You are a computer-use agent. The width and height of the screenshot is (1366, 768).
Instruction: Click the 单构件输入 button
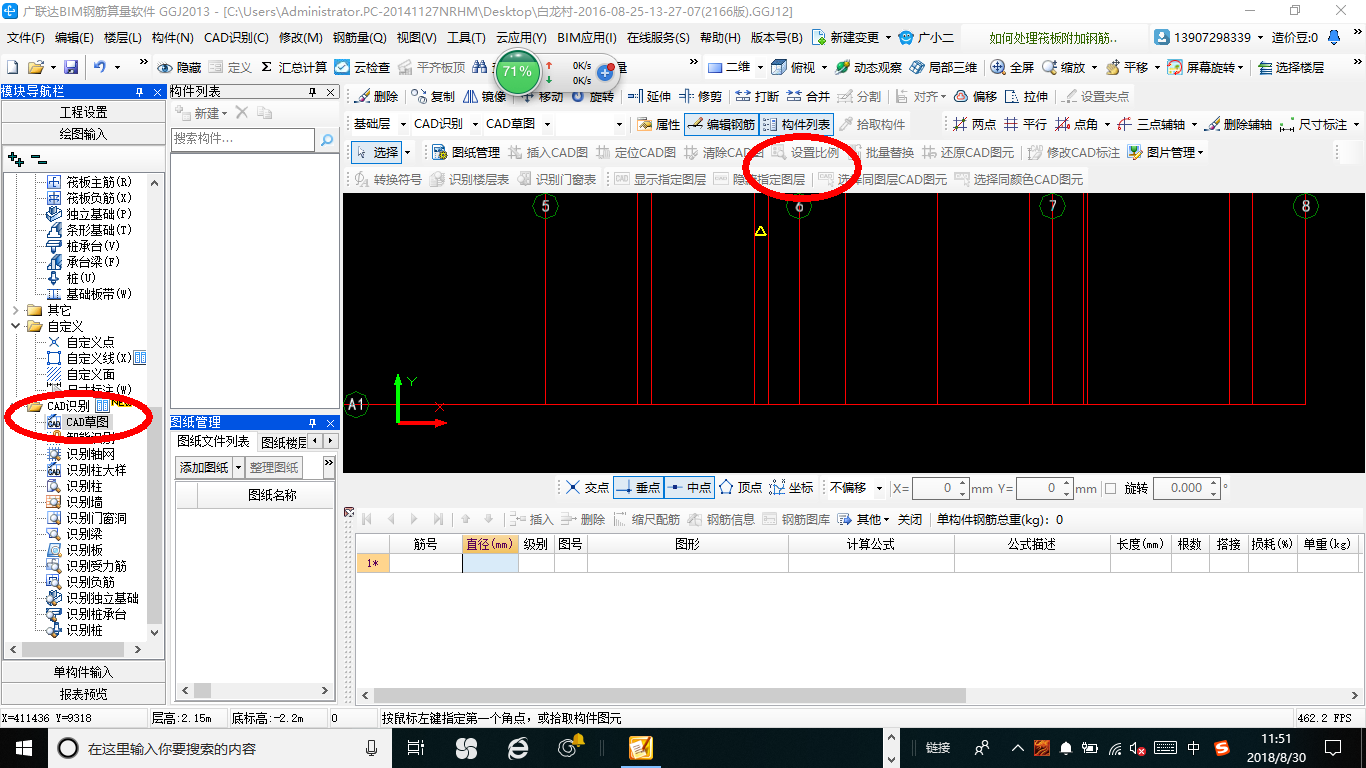tap(83, 672)
